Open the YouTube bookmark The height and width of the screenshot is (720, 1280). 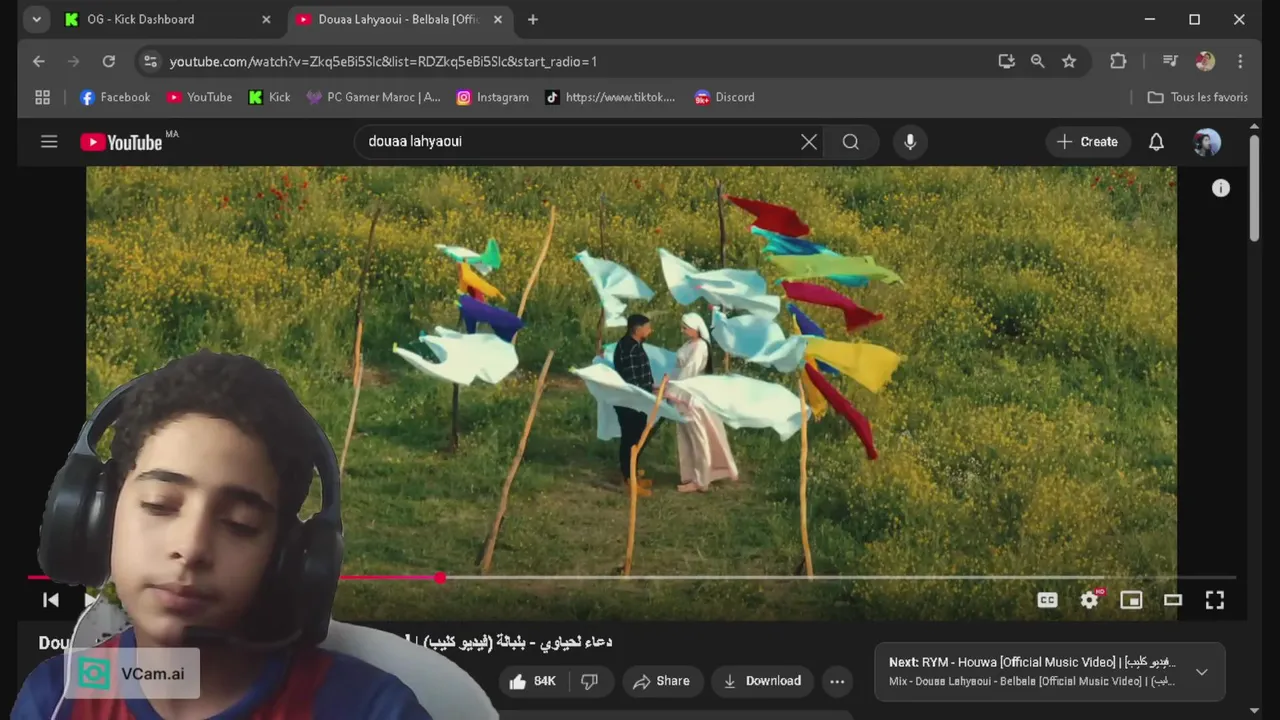pos(200,97)
